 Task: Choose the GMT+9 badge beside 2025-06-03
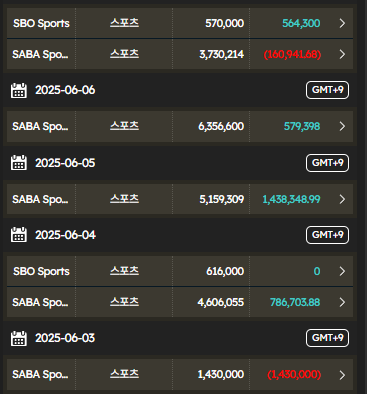coord(327,338)
